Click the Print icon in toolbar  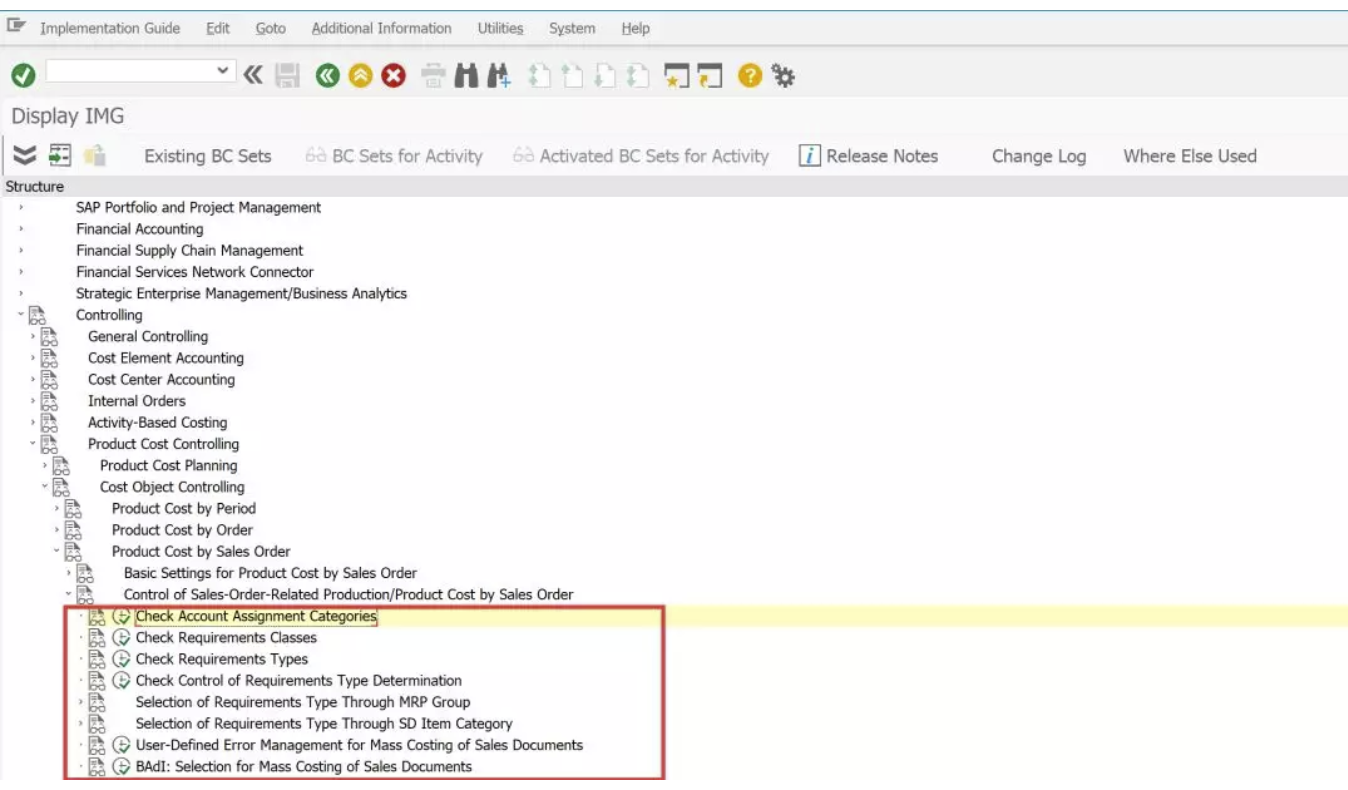[434, 76]
